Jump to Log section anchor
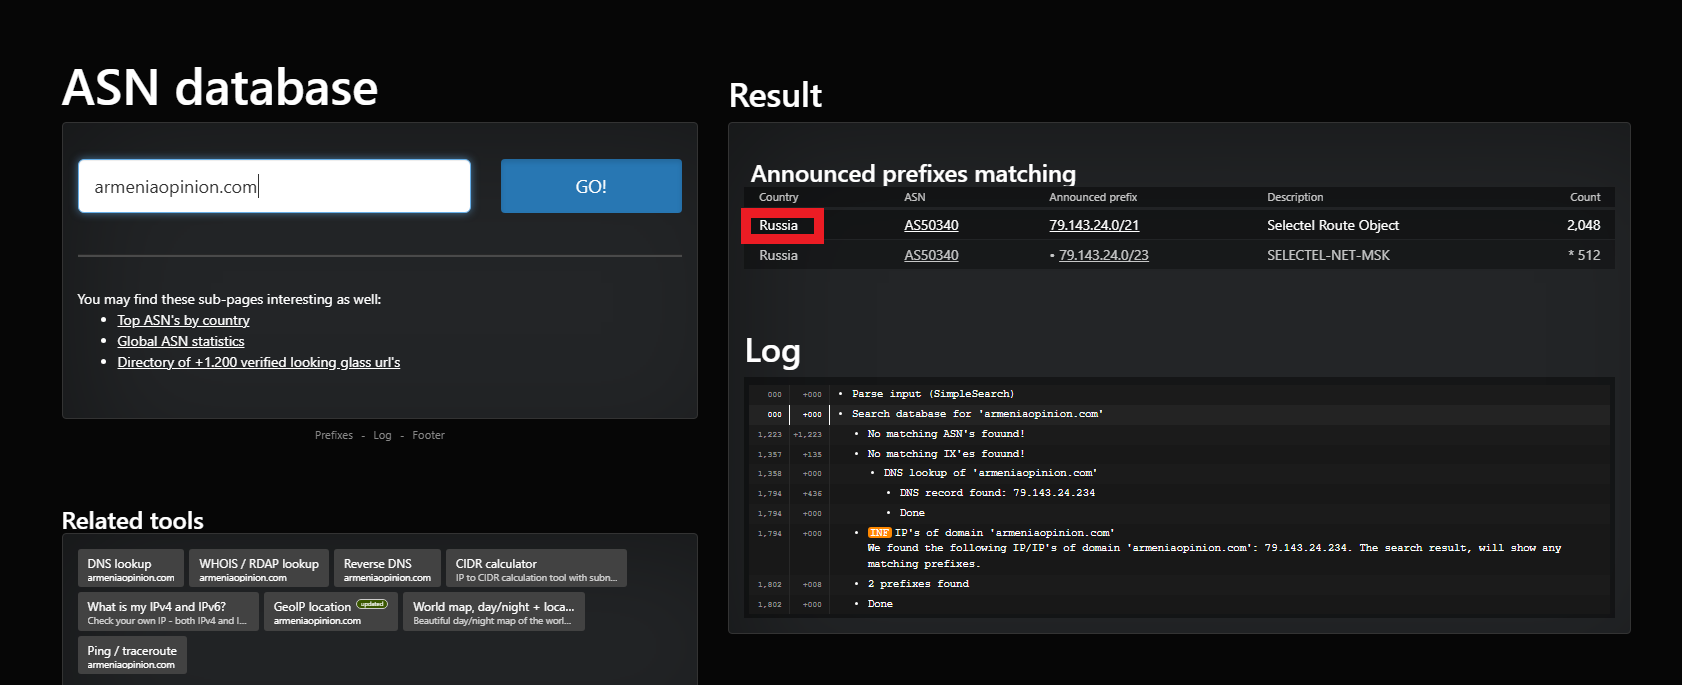 coord(382,435)
